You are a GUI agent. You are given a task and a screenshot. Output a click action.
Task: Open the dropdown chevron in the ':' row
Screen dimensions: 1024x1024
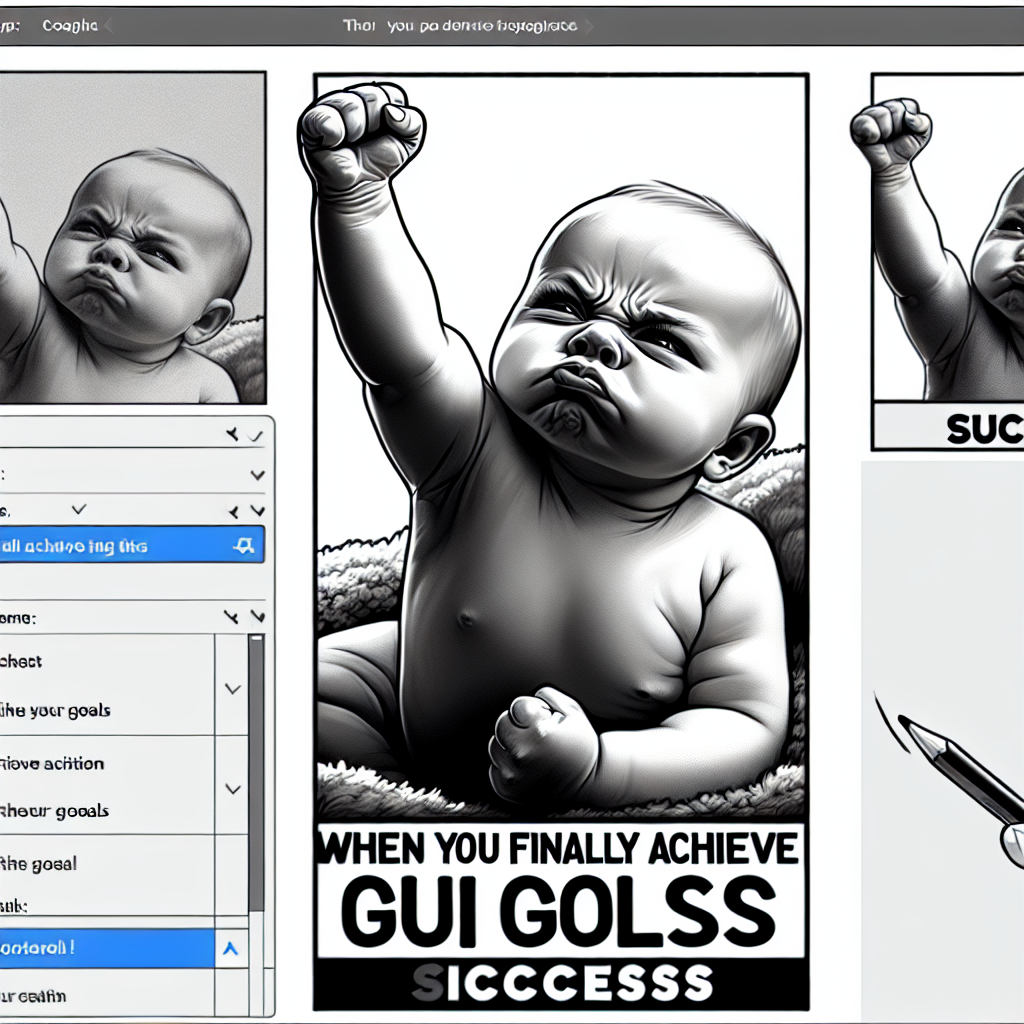(257, 475)
